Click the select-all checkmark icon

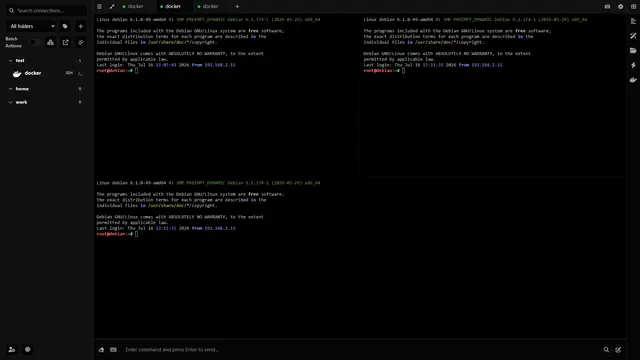80,42
